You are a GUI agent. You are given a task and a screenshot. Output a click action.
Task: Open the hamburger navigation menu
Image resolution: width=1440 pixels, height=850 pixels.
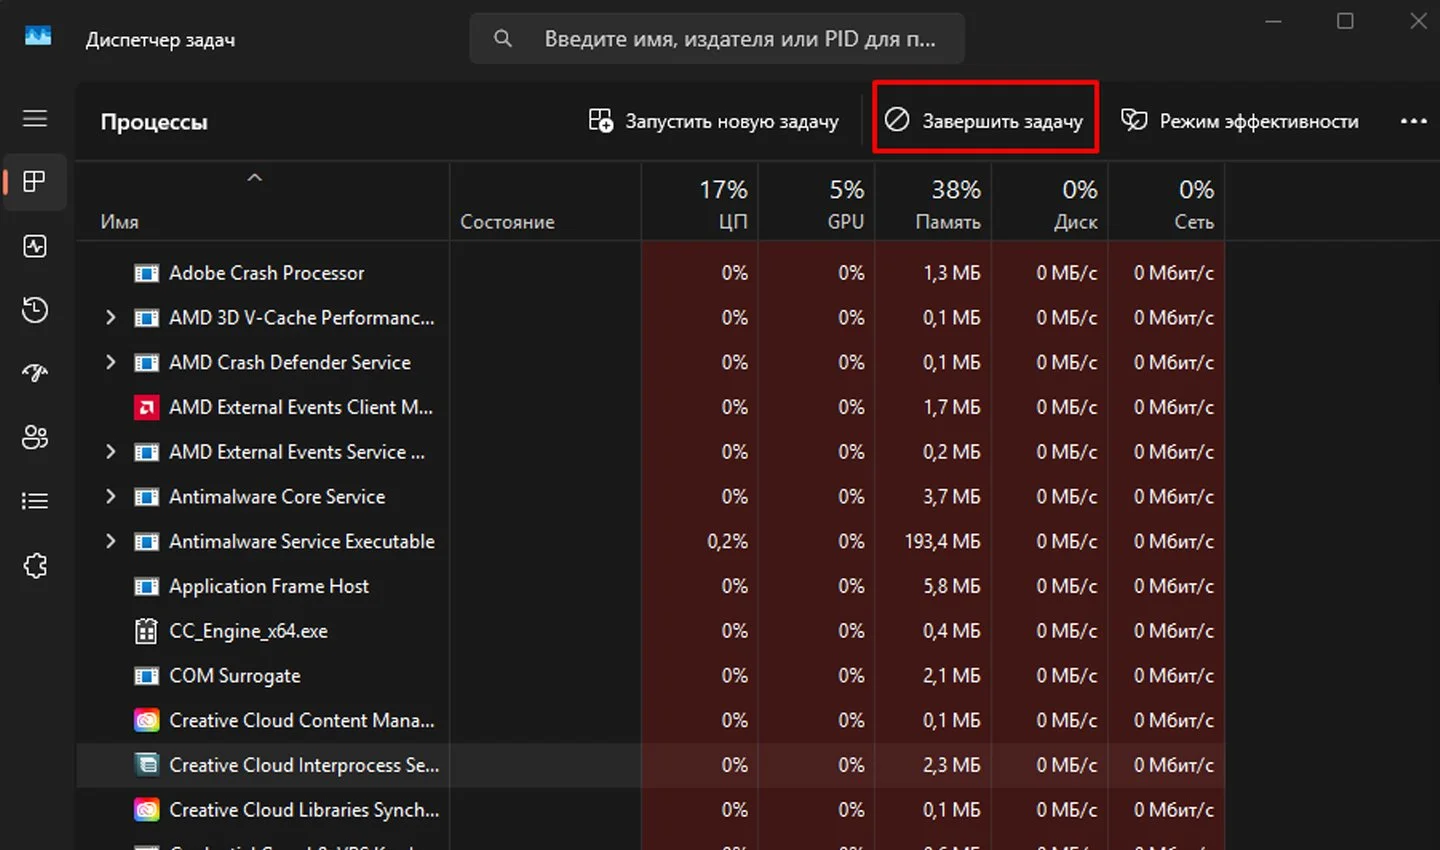tap(35, 119)
